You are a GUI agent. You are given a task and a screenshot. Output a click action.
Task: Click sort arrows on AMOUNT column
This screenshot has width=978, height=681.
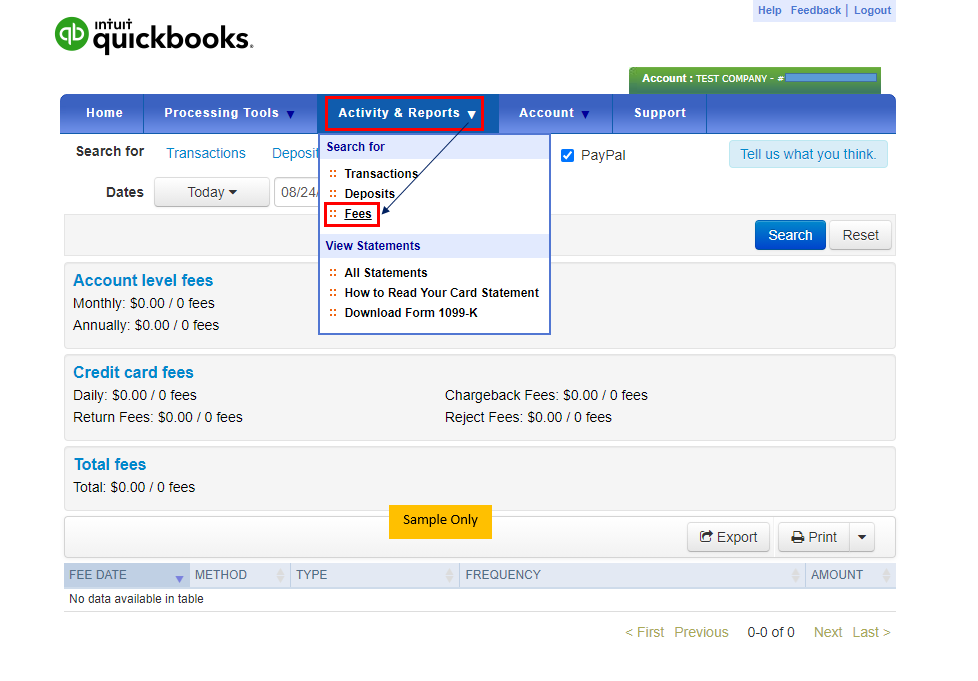coord(886,575)
